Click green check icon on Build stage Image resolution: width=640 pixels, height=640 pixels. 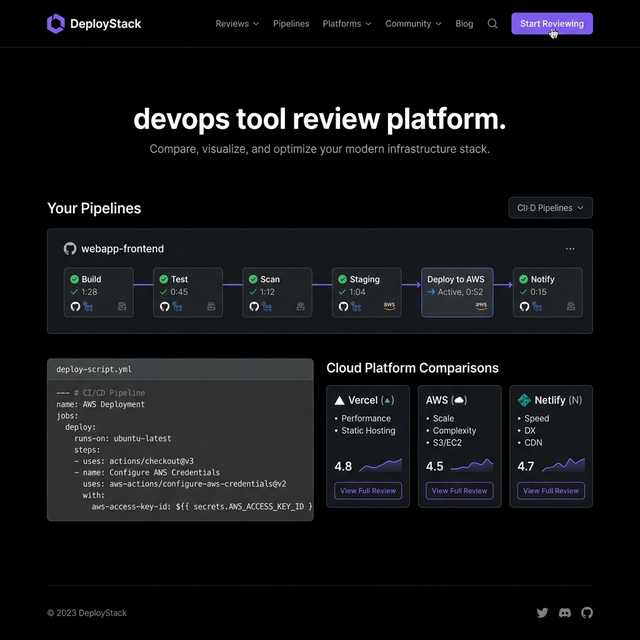pyautogui.click(x=74, y=279)
